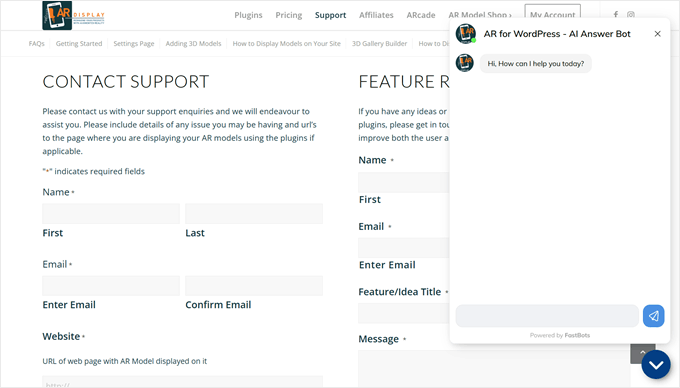Go to the Affiliates page
This screenshot has width=680, height=388.
pyautogui.click(x=376, y=15)
